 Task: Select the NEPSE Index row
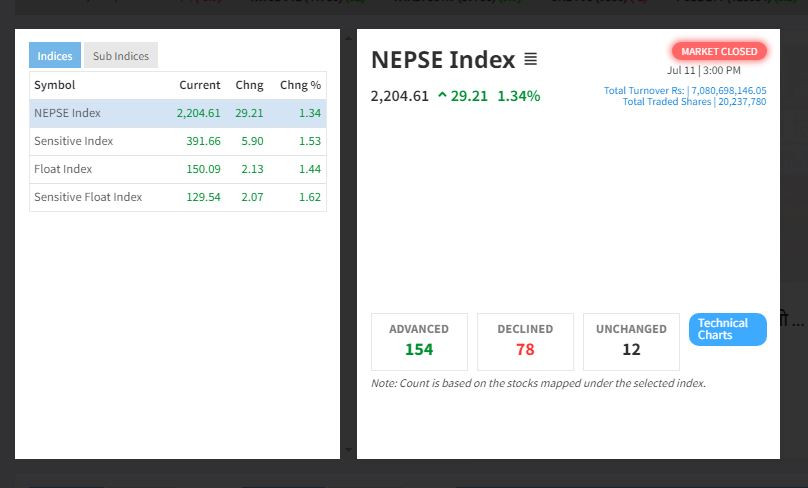tap(178, 113)
